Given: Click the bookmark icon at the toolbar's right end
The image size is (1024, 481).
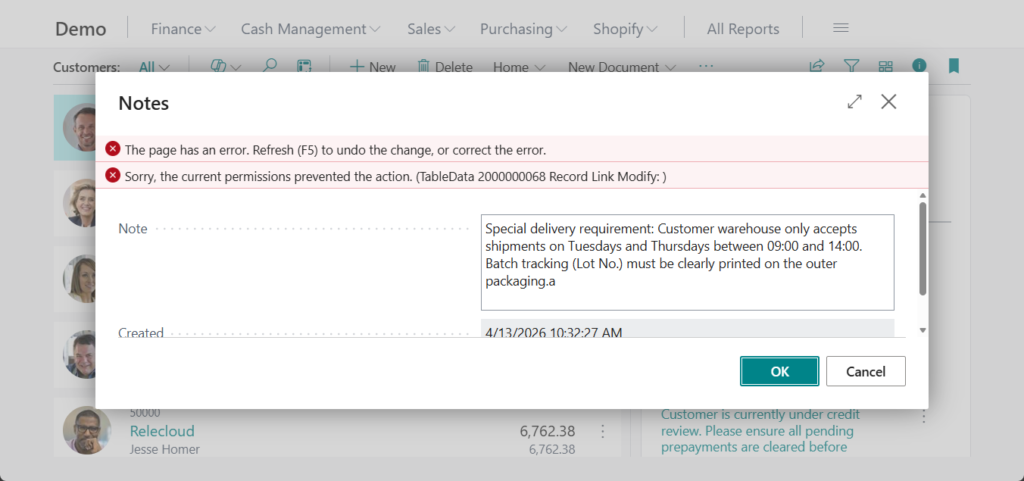Looking at the screenshot, I should click(x=953, y=67).
